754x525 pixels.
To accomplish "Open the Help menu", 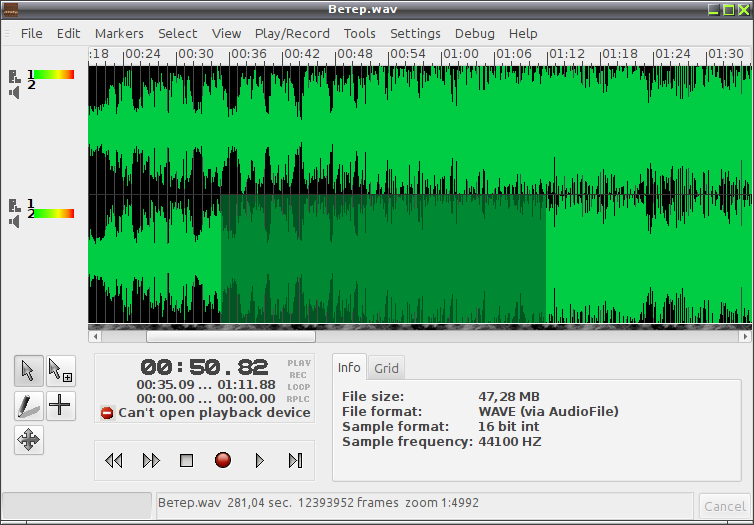I will (x=523, y=34).
